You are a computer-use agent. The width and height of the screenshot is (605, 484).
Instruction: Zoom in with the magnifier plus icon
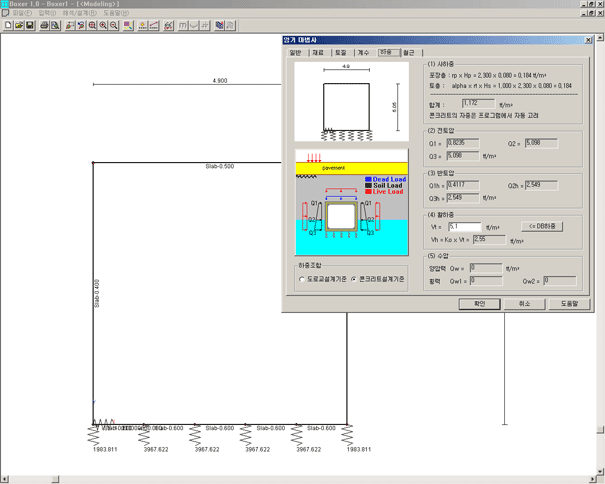coord(103,25)
